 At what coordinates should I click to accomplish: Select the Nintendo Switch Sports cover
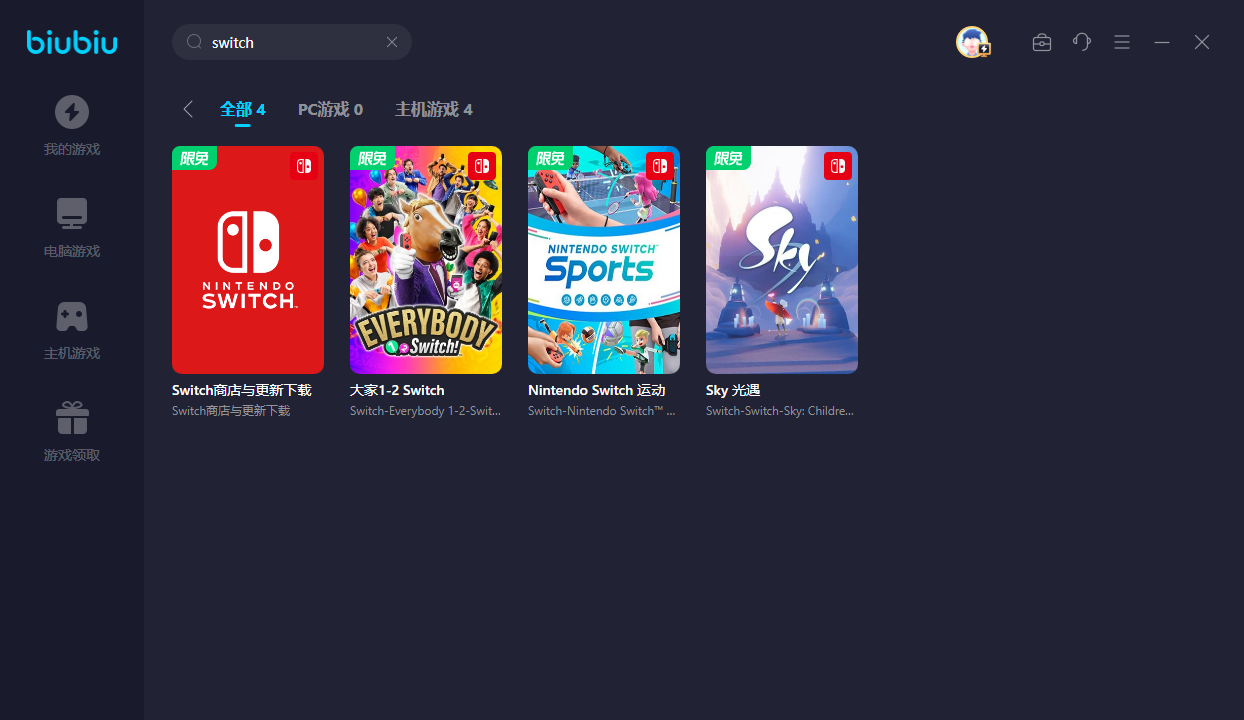click(604, 260)
